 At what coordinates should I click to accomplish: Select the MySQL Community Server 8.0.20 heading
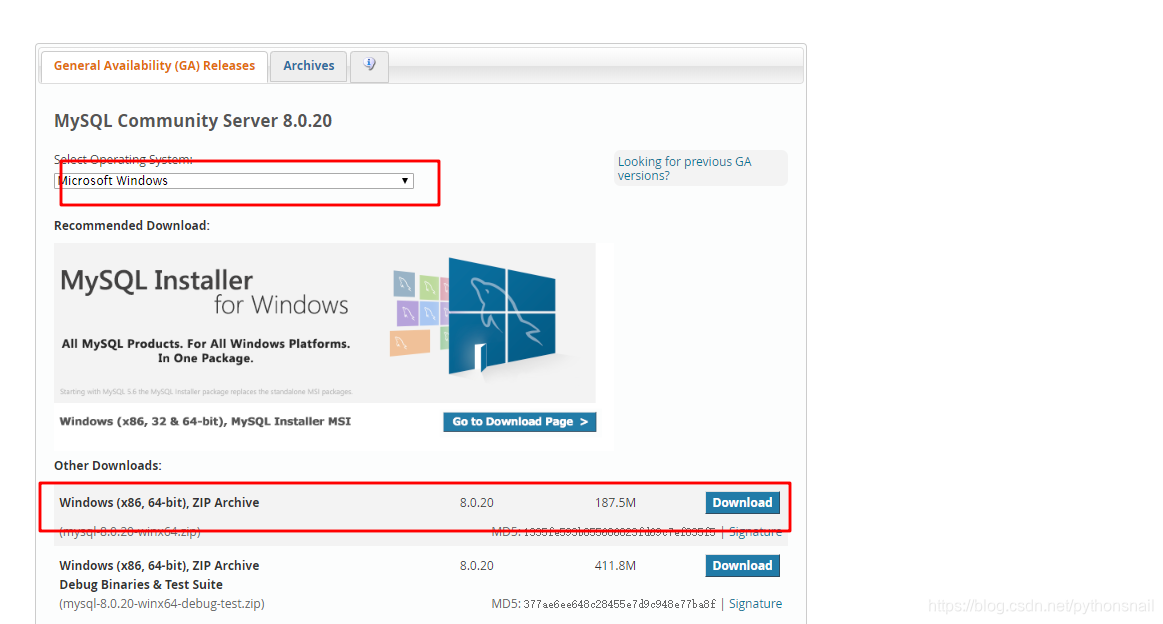click(x=193, y=121)
